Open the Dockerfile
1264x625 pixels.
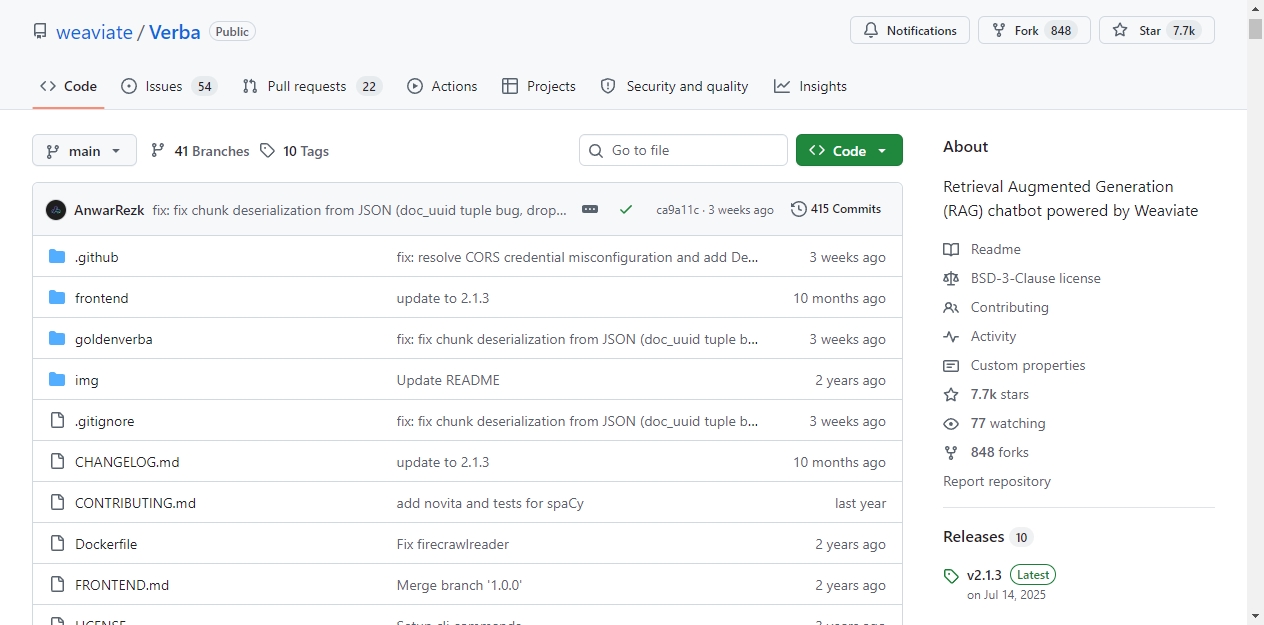click(106, 544)
